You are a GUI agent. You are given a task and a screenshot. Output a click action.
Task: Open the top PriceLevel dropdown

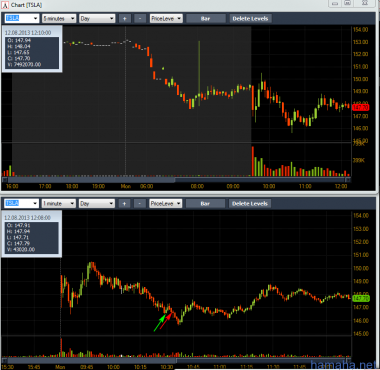[x=166, y=19]
